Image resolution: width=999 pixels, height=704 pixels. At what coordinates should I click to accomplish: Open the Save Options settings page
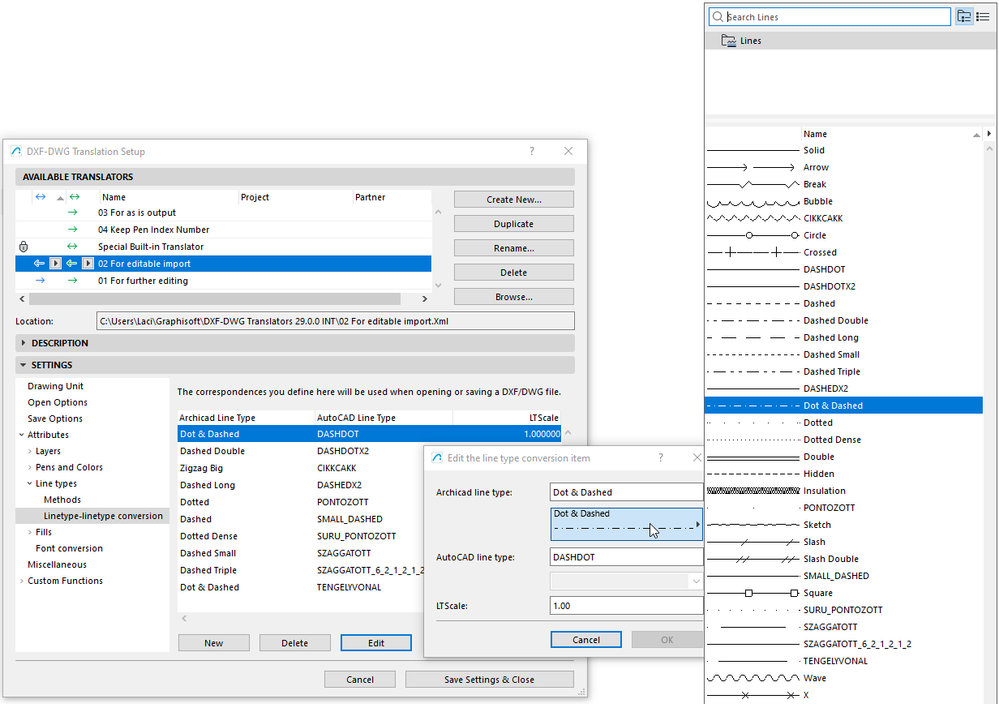tap(55, 419)
